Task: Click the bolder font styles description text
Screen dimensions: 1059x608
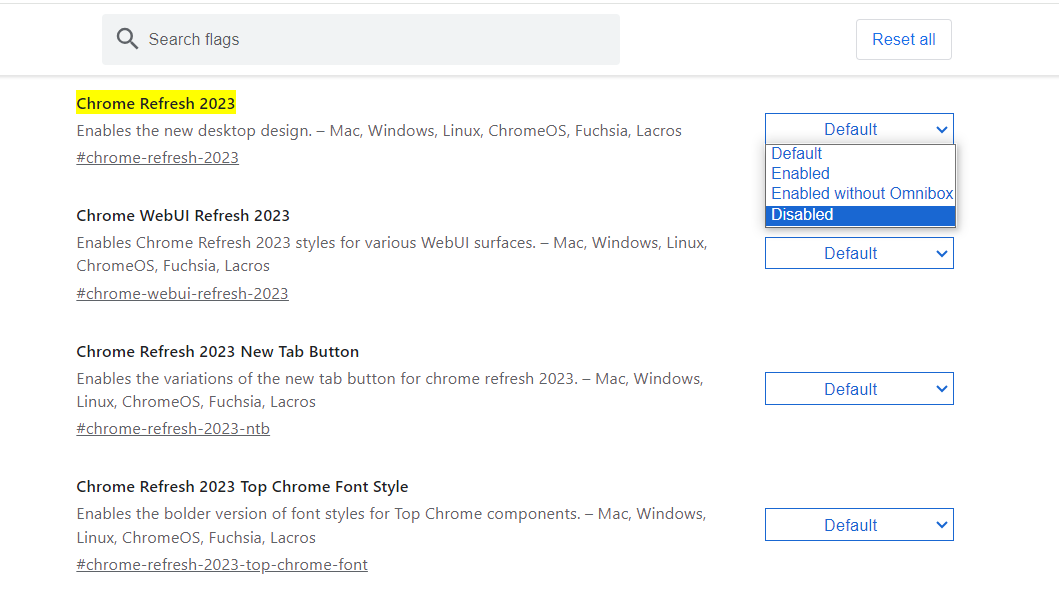Action: point(391,526)
